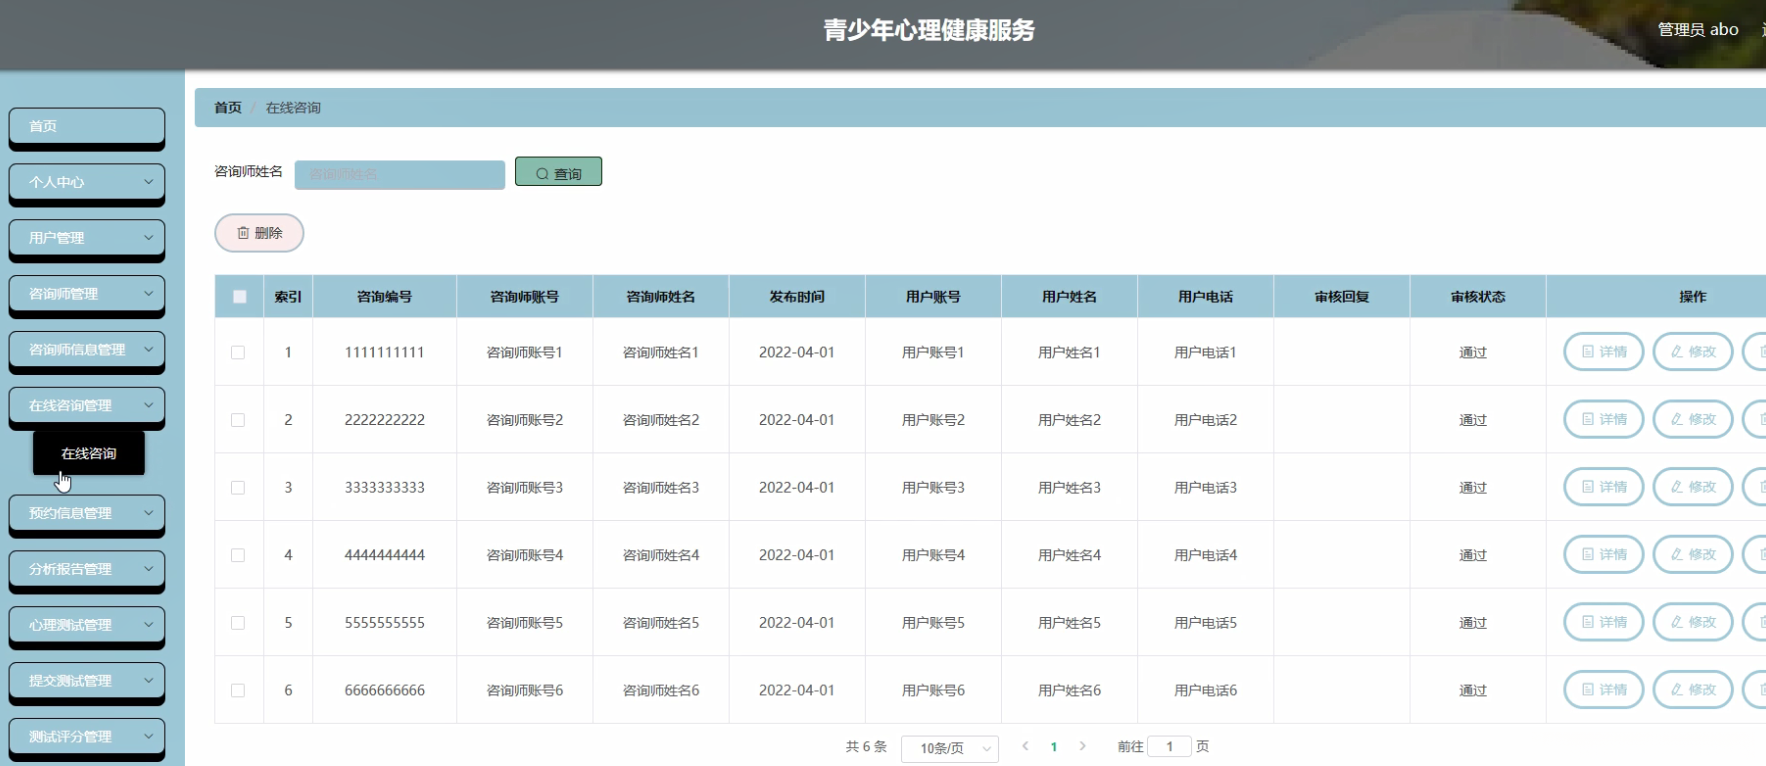The image size is (1766, 766).
Task: Open 首页 in the sidebar
Action: (x=87, y=126)
